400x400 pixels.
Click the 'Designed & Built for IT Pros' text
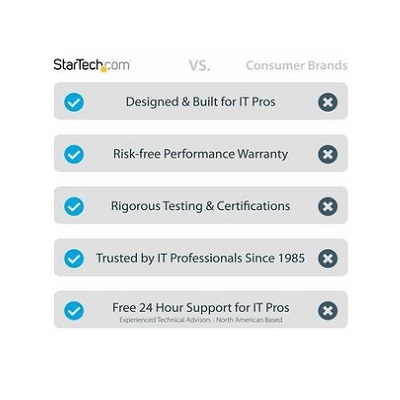click(x=200, y=102)
